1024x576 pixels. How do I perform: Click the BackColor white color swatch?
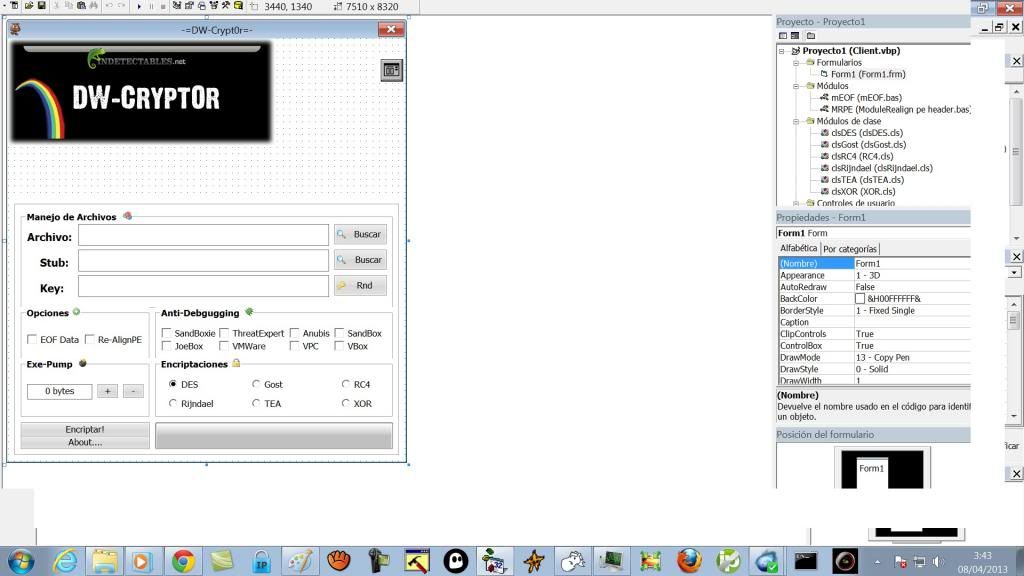tap(860, 298)
